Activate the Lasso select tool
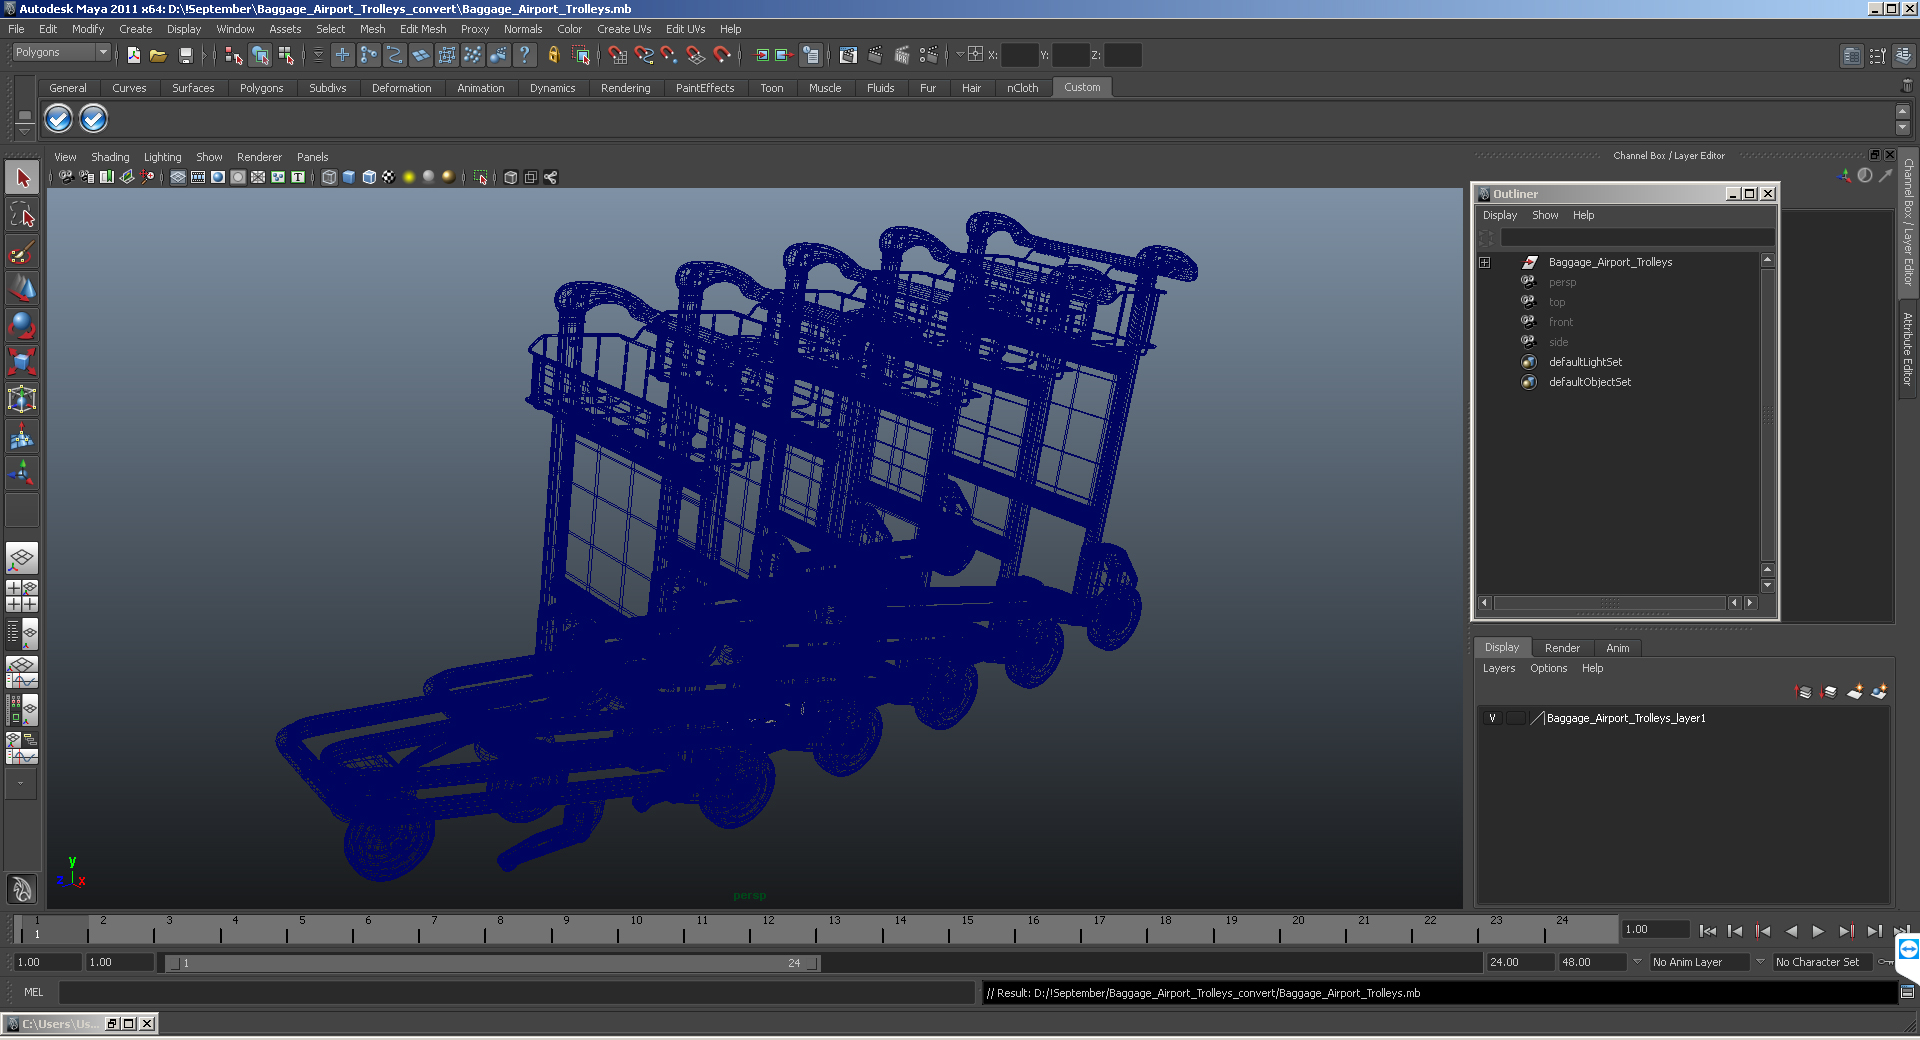The image size is (1920, 1040). [22, 214]
